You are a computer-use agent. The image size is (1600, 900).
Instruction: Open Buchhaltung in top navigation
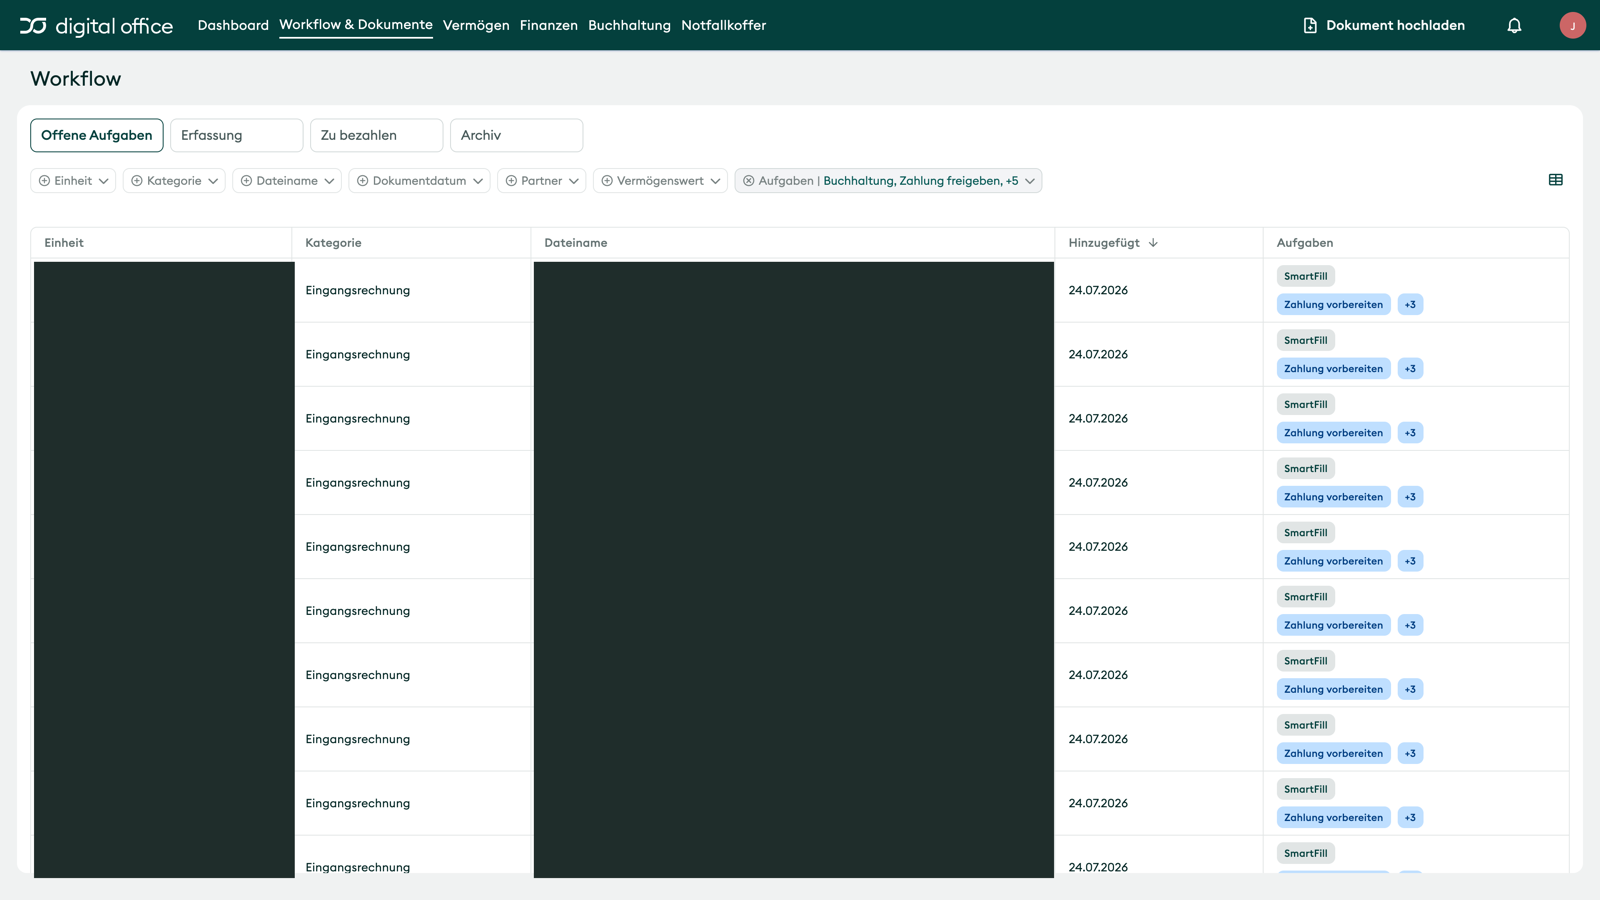point(629,26)
